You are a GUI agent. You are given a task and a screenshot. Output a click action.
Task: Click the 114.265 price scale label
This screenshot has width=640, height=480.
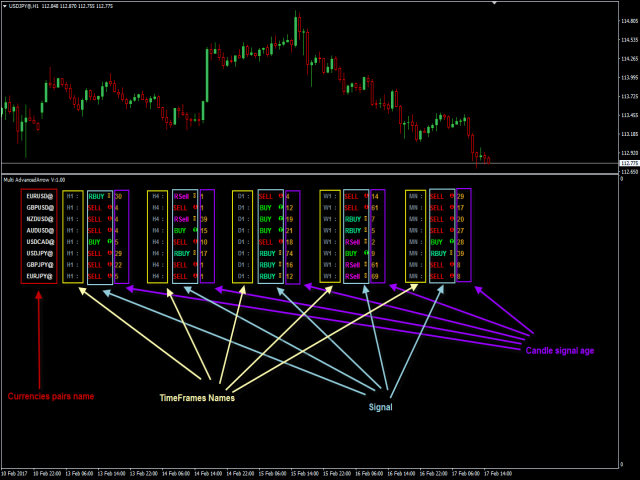(x=629, y=59)
